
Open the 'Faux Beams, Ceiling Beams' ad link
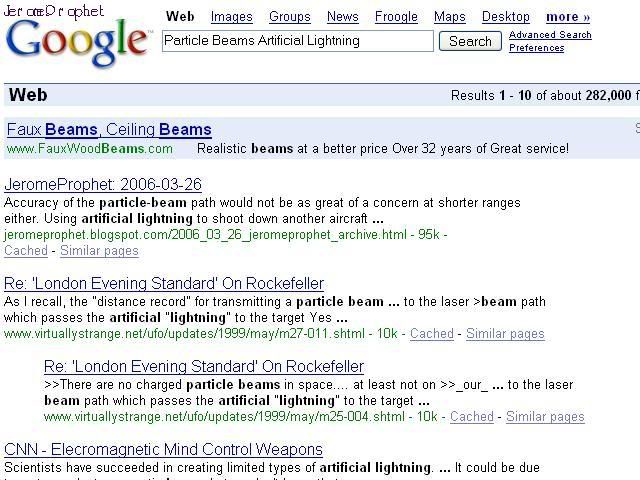109,129
